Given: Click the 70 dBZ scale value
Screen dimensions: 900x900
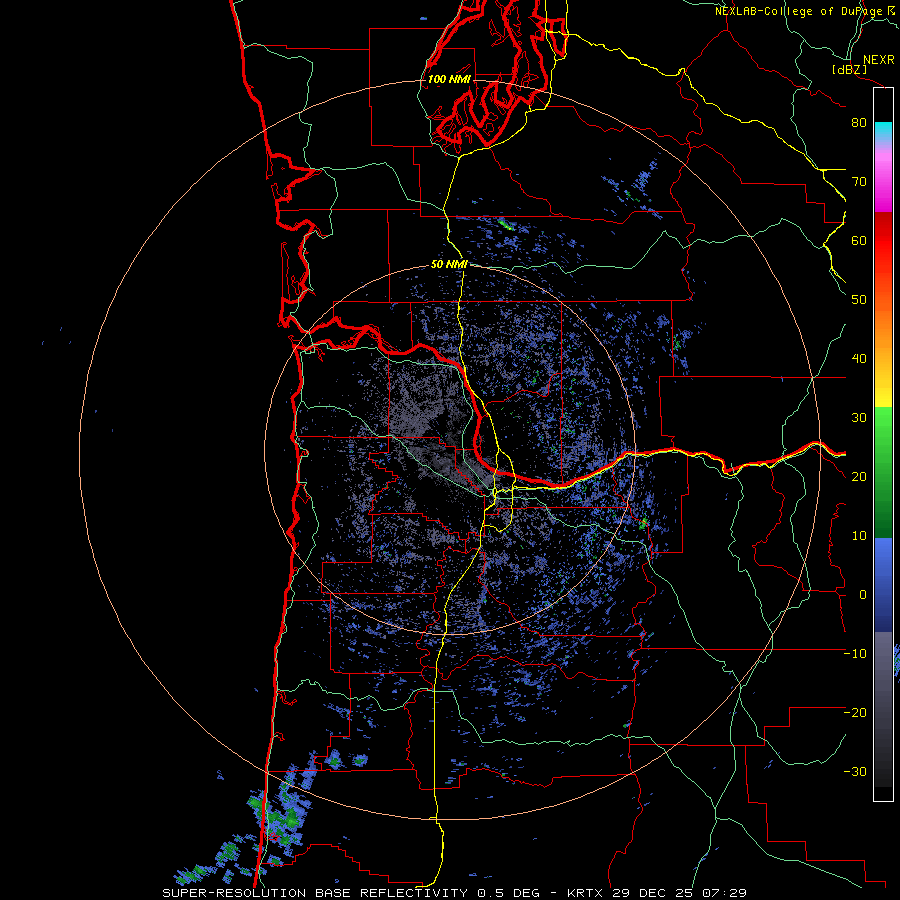Looking at the screenshot, I should (859, 182).
